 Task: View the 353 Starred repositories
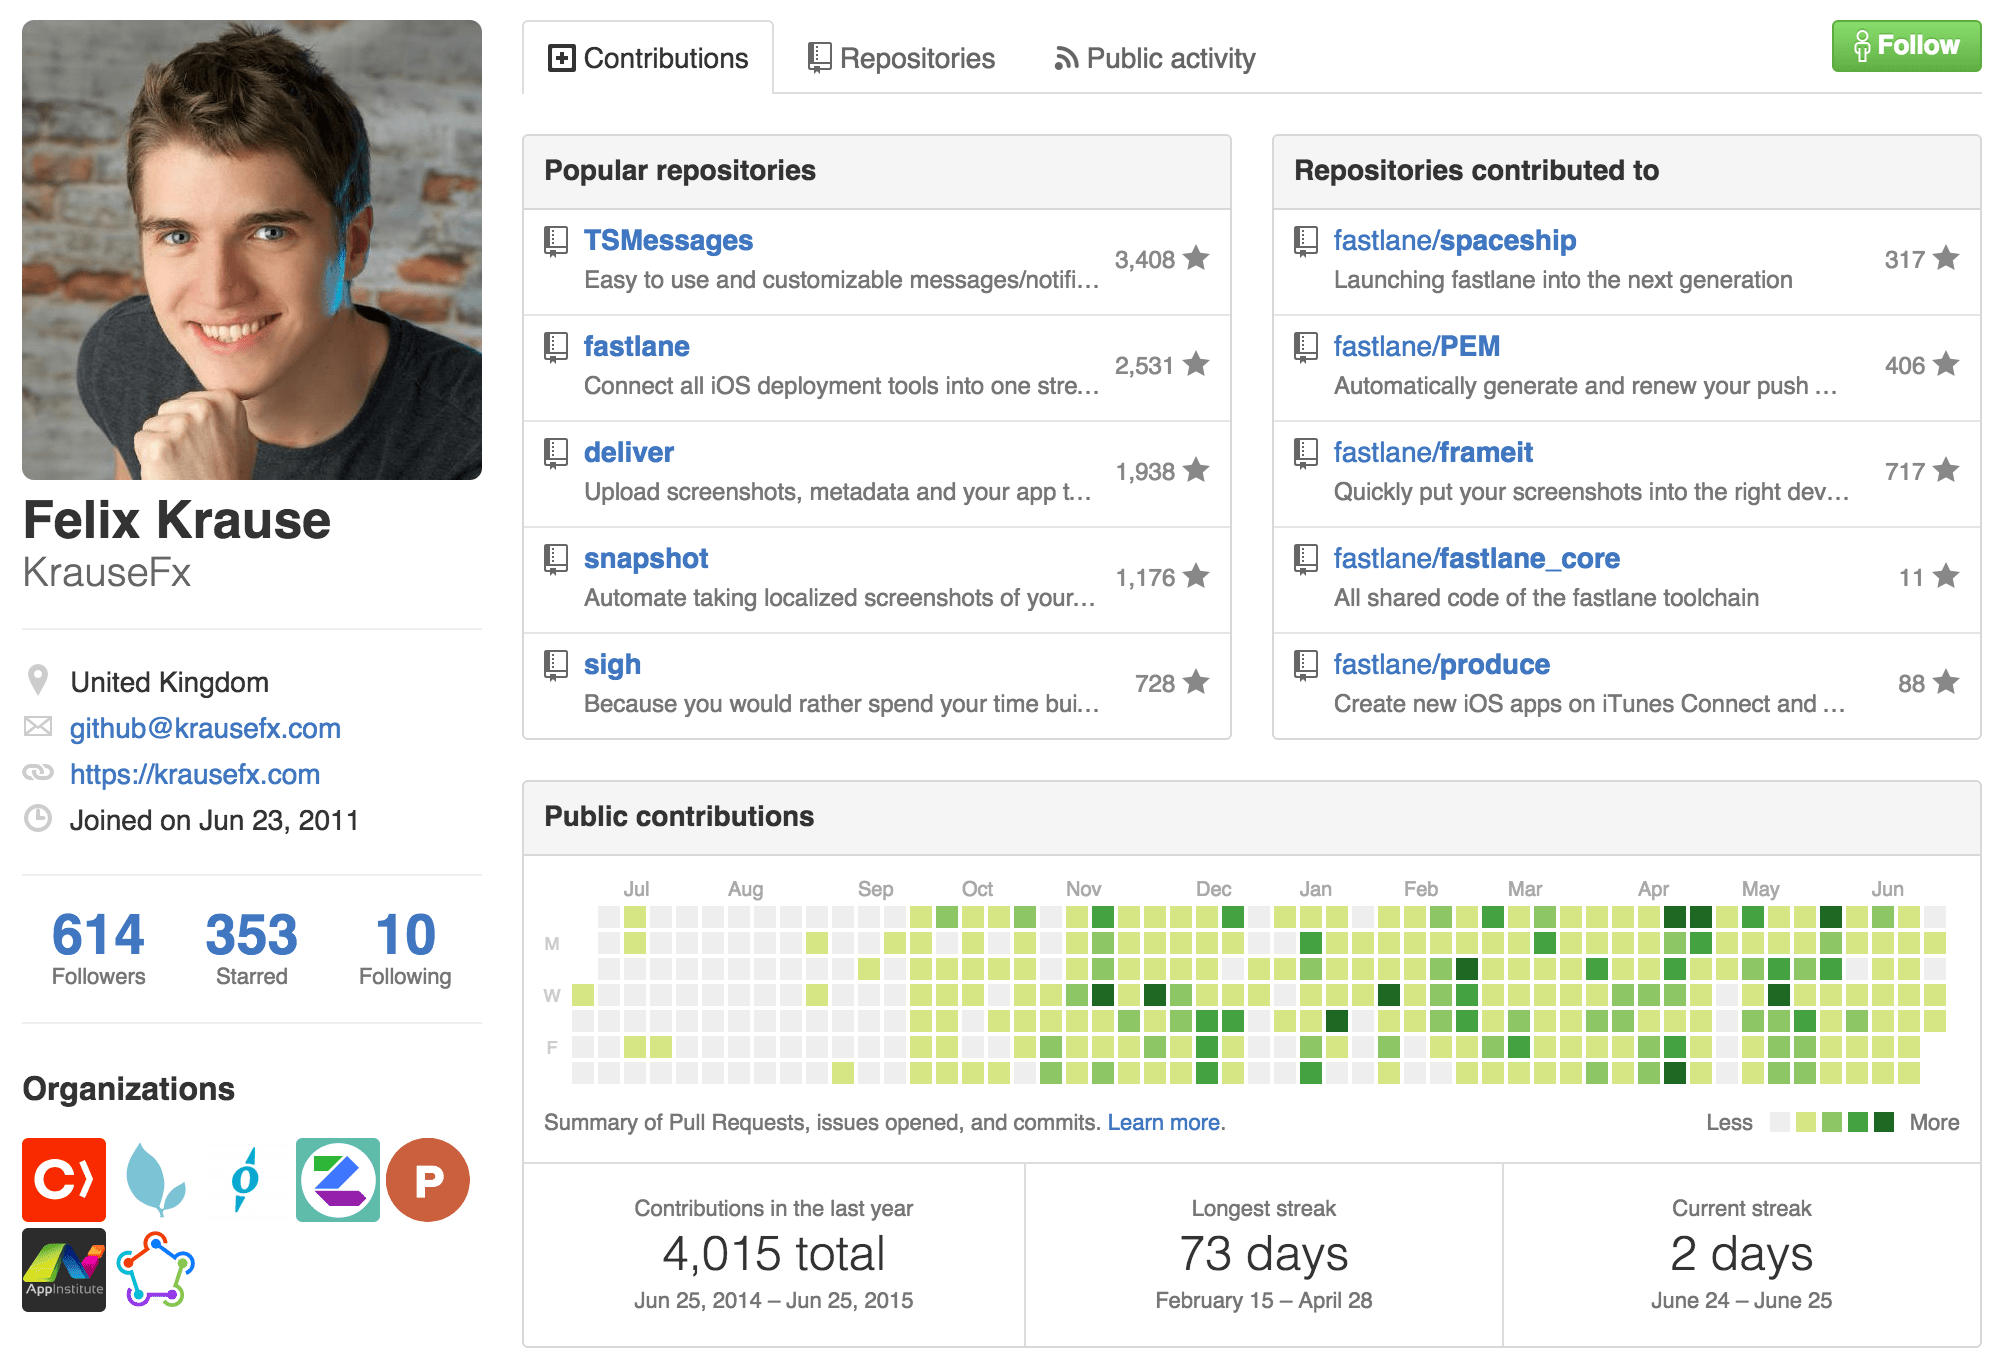251,948
